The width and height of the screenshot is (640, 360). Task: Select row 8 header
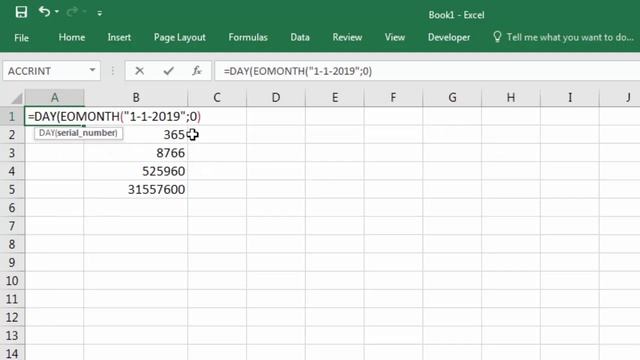[12, 244]
